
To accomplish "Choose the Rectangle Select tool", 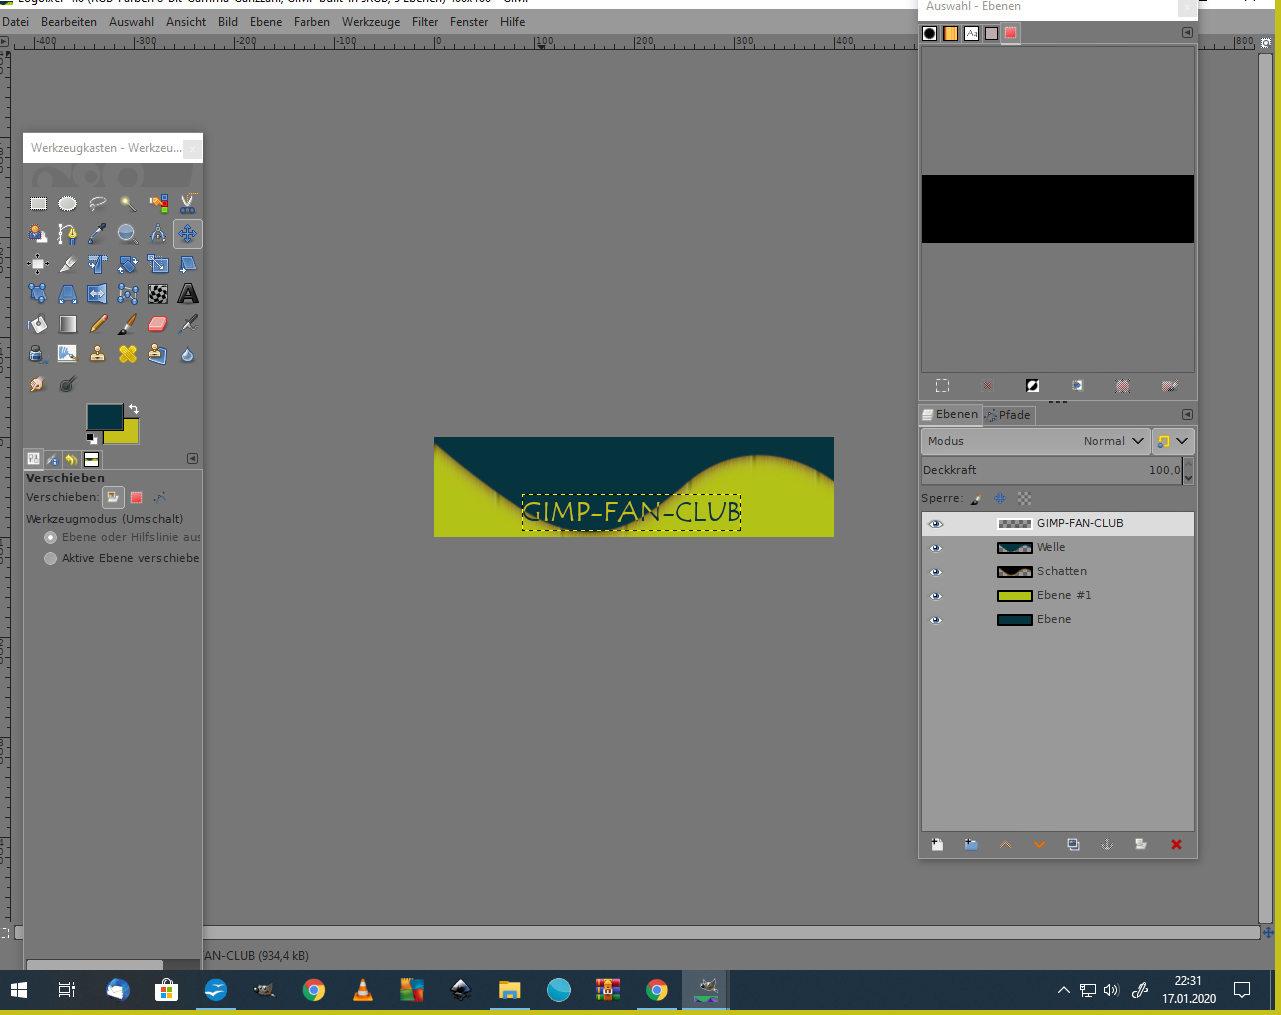I will click(38, 204).
